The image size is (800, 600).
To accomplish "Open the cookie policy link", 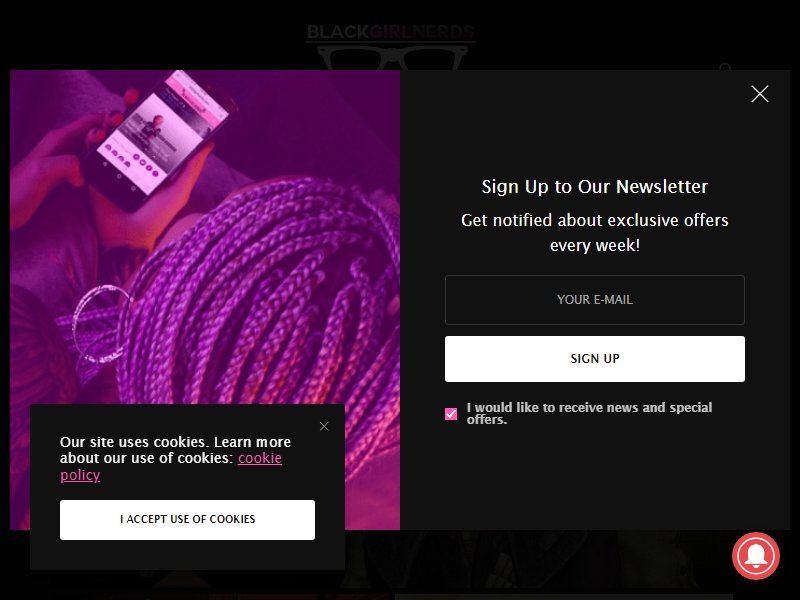I will (x=170, y=466).
